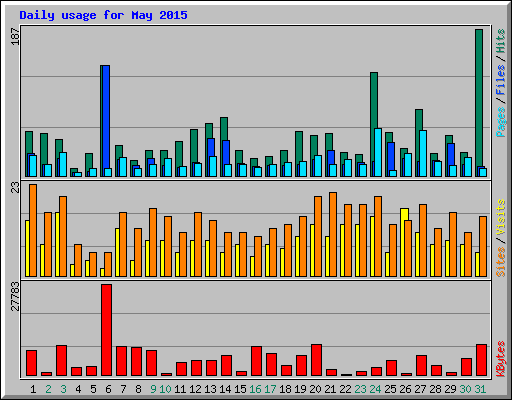This screenshot has width=512, height=400.
Task: Click the day 20 x-axis label
Action: pyautogui.click(x=315, y=389)
